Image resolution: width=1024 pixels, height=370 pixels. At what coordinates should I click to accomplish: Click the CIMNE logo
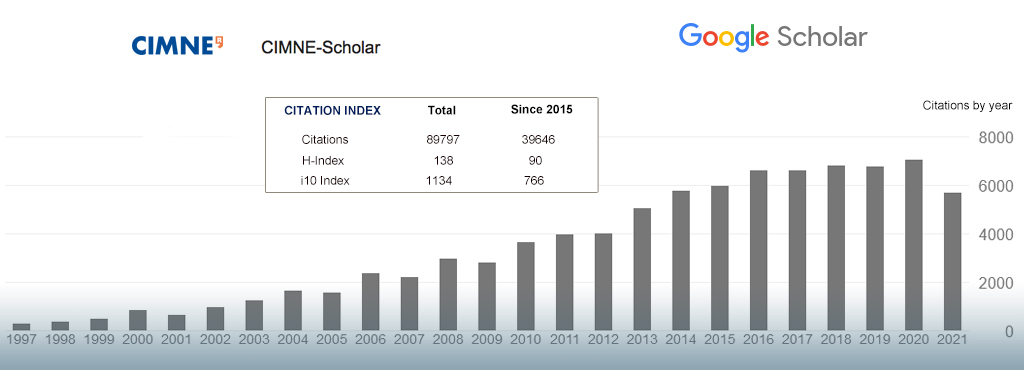(x=178, y=46)
